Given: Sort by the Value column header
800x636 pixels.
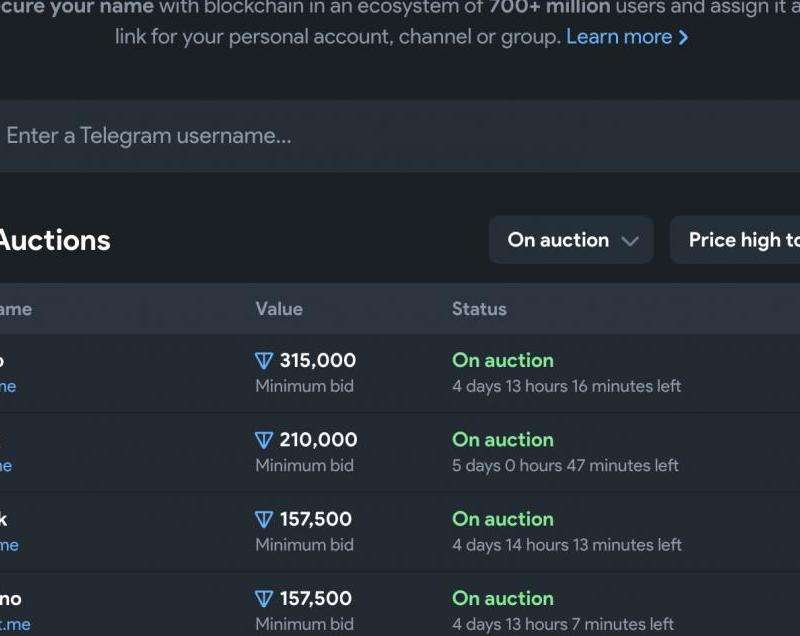Looking at the screenshot, I should tap(279, 309).
